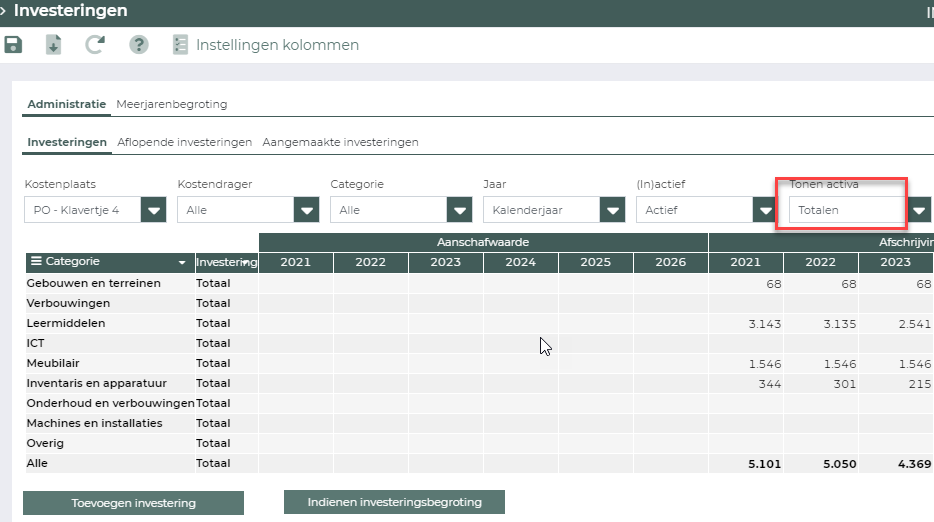
Task: Switch to the Meerjarenbegroting tab
Action: click(171, 104)
